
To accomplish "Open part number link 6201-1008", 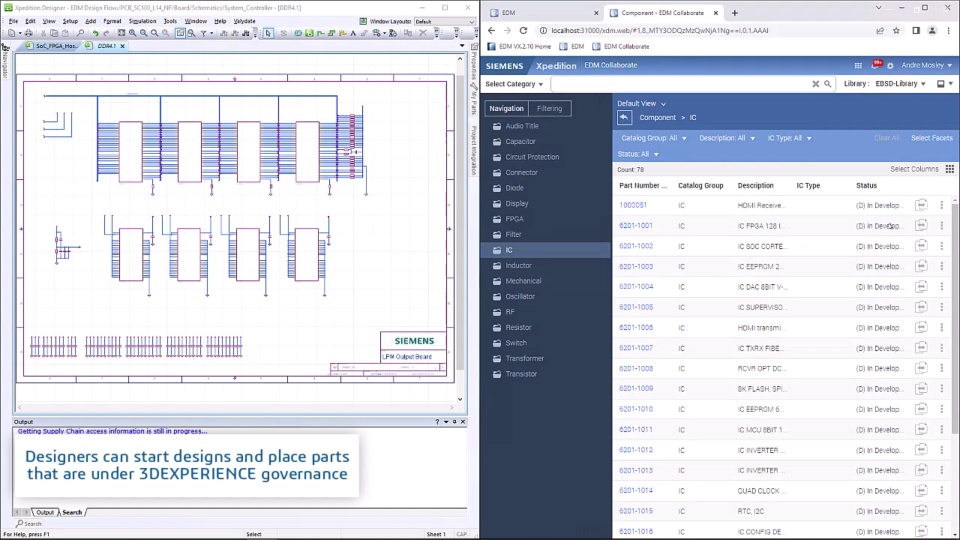I will pyautogui.click(x=636, y=369).
